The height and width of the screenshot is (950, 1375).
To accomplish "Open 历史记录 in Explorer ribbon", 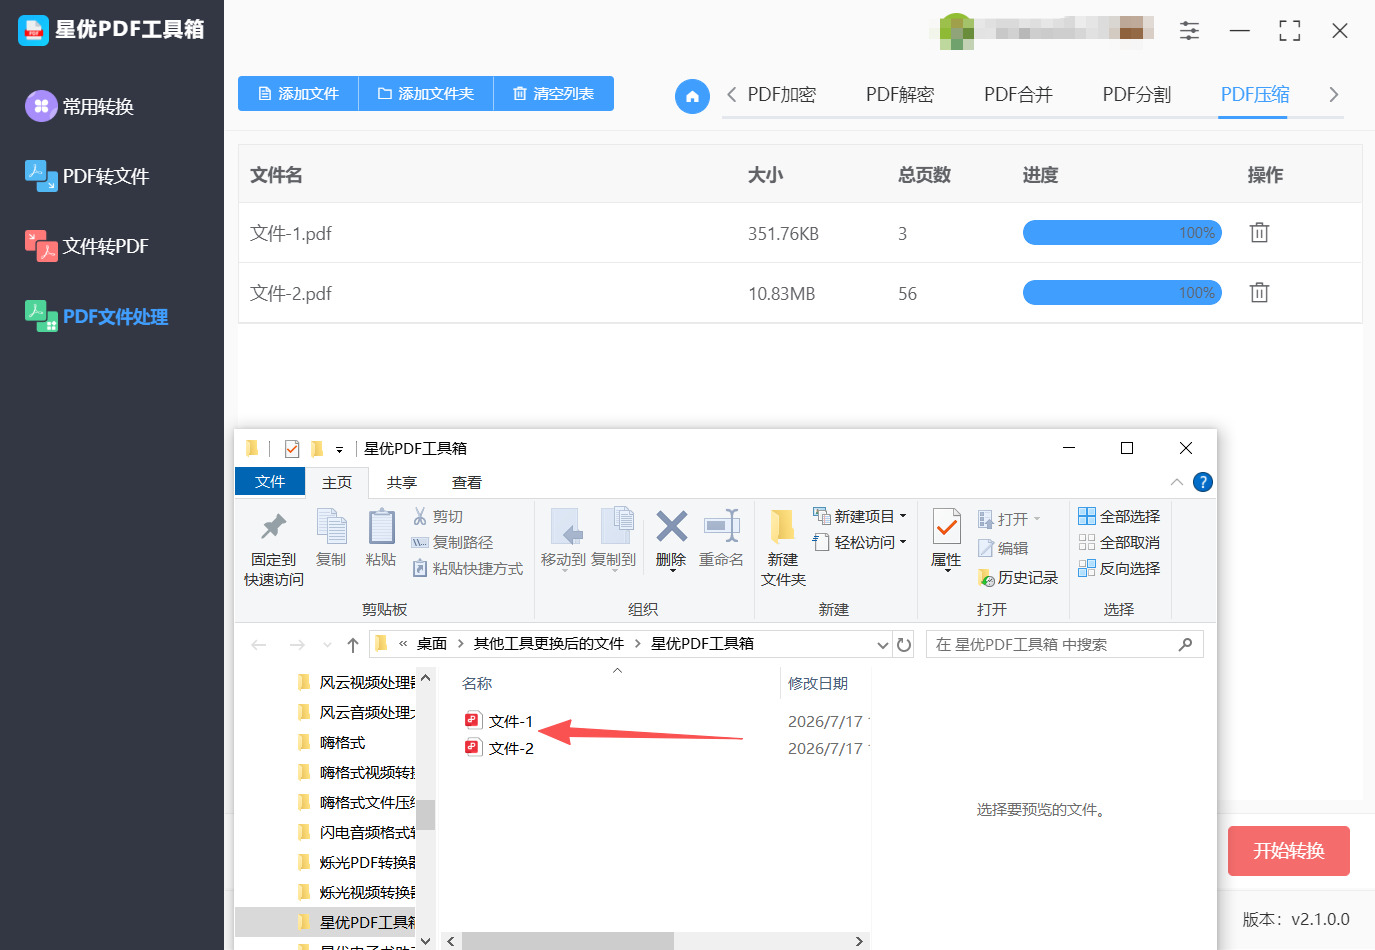I will tap(1018, 578).
